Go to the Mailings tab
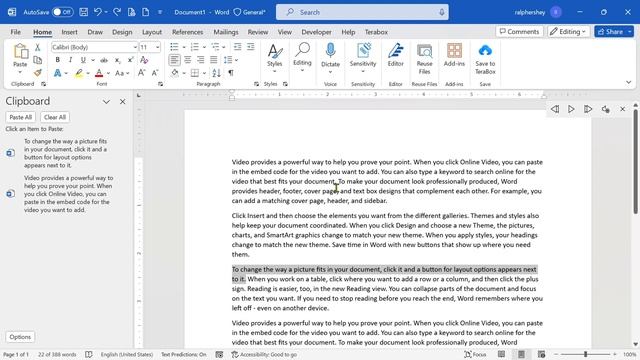The image size is (640, 360). [226, 32]
